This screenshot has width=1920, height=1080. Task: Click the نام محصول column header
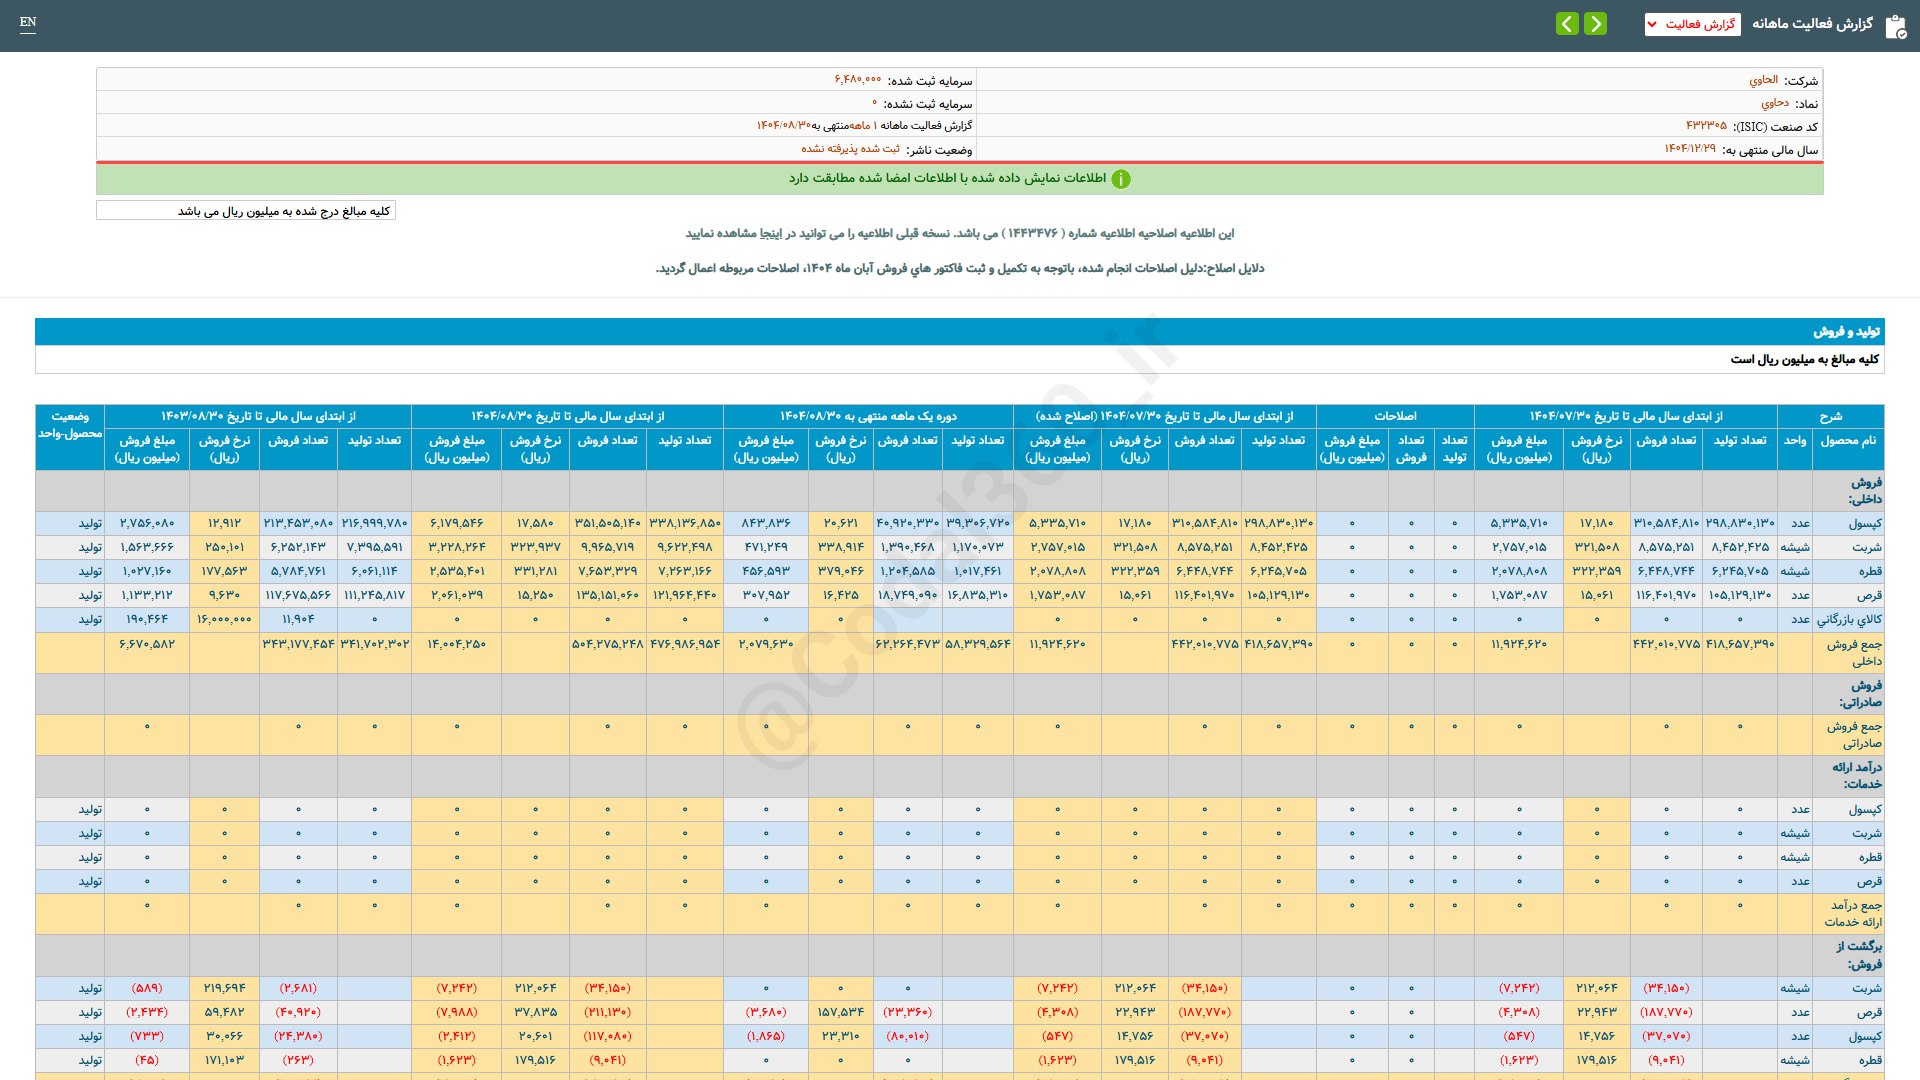1848,440
